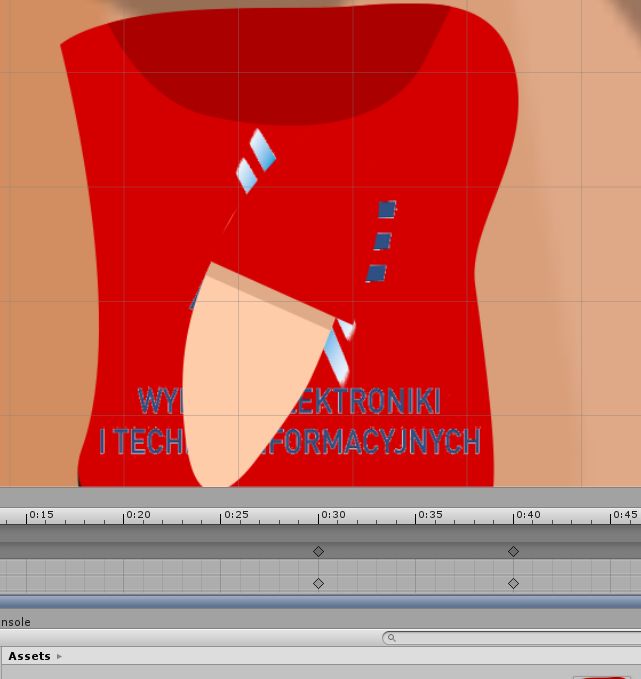Select summary-row keyframe at 0:30
641x679 pixels.
click(x=318, y=551)
